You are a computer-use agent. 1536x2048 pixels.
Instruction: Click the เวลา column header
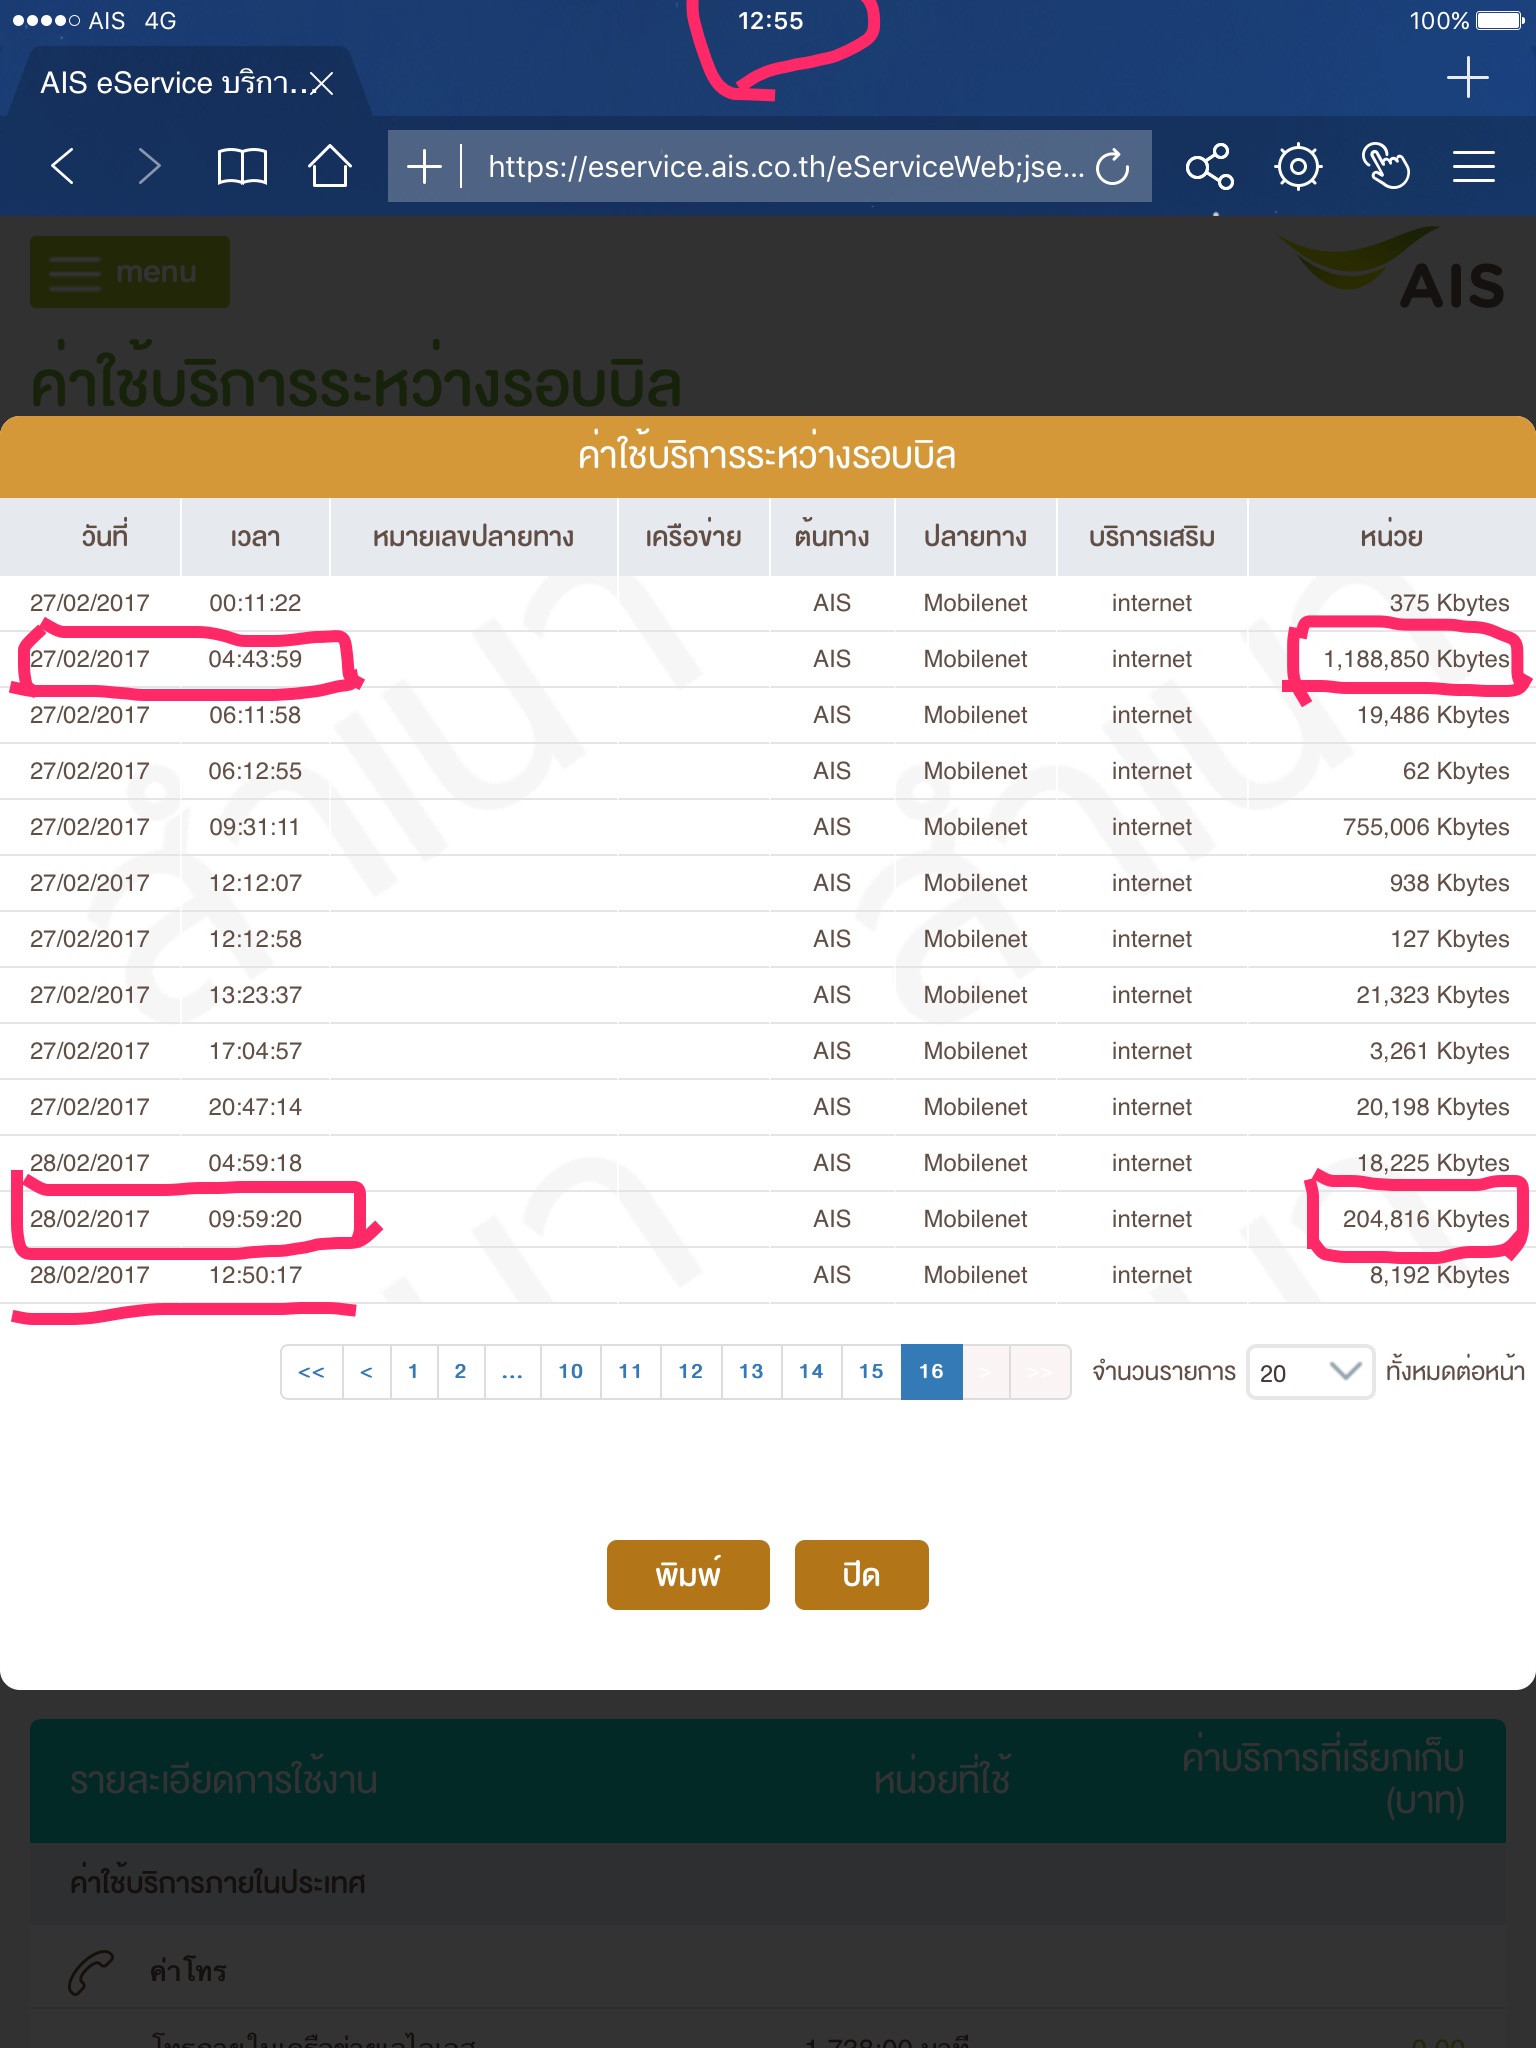[x=255, y=538]
